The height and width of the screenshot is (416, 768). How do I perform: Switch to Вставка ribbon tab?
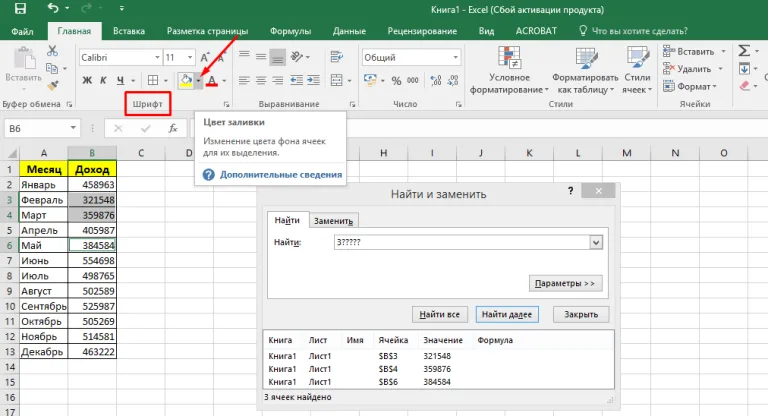pos(129,31)
